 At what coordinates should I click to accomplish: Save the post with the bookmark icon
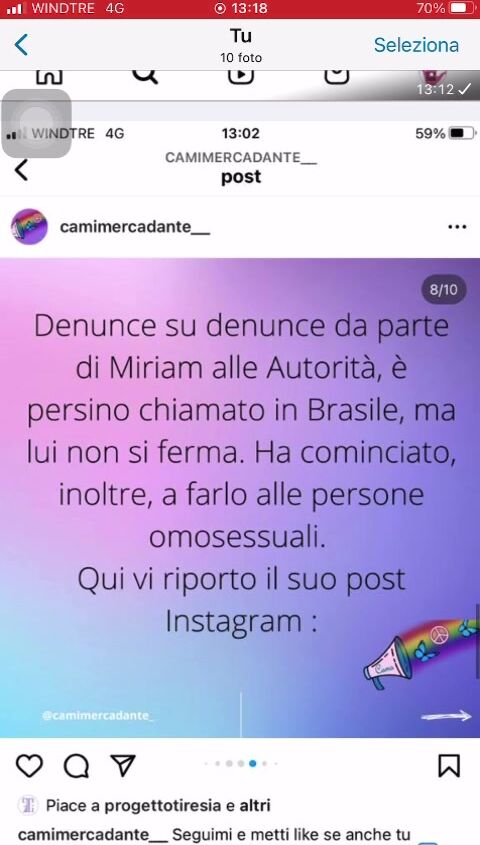click(449, 765)
